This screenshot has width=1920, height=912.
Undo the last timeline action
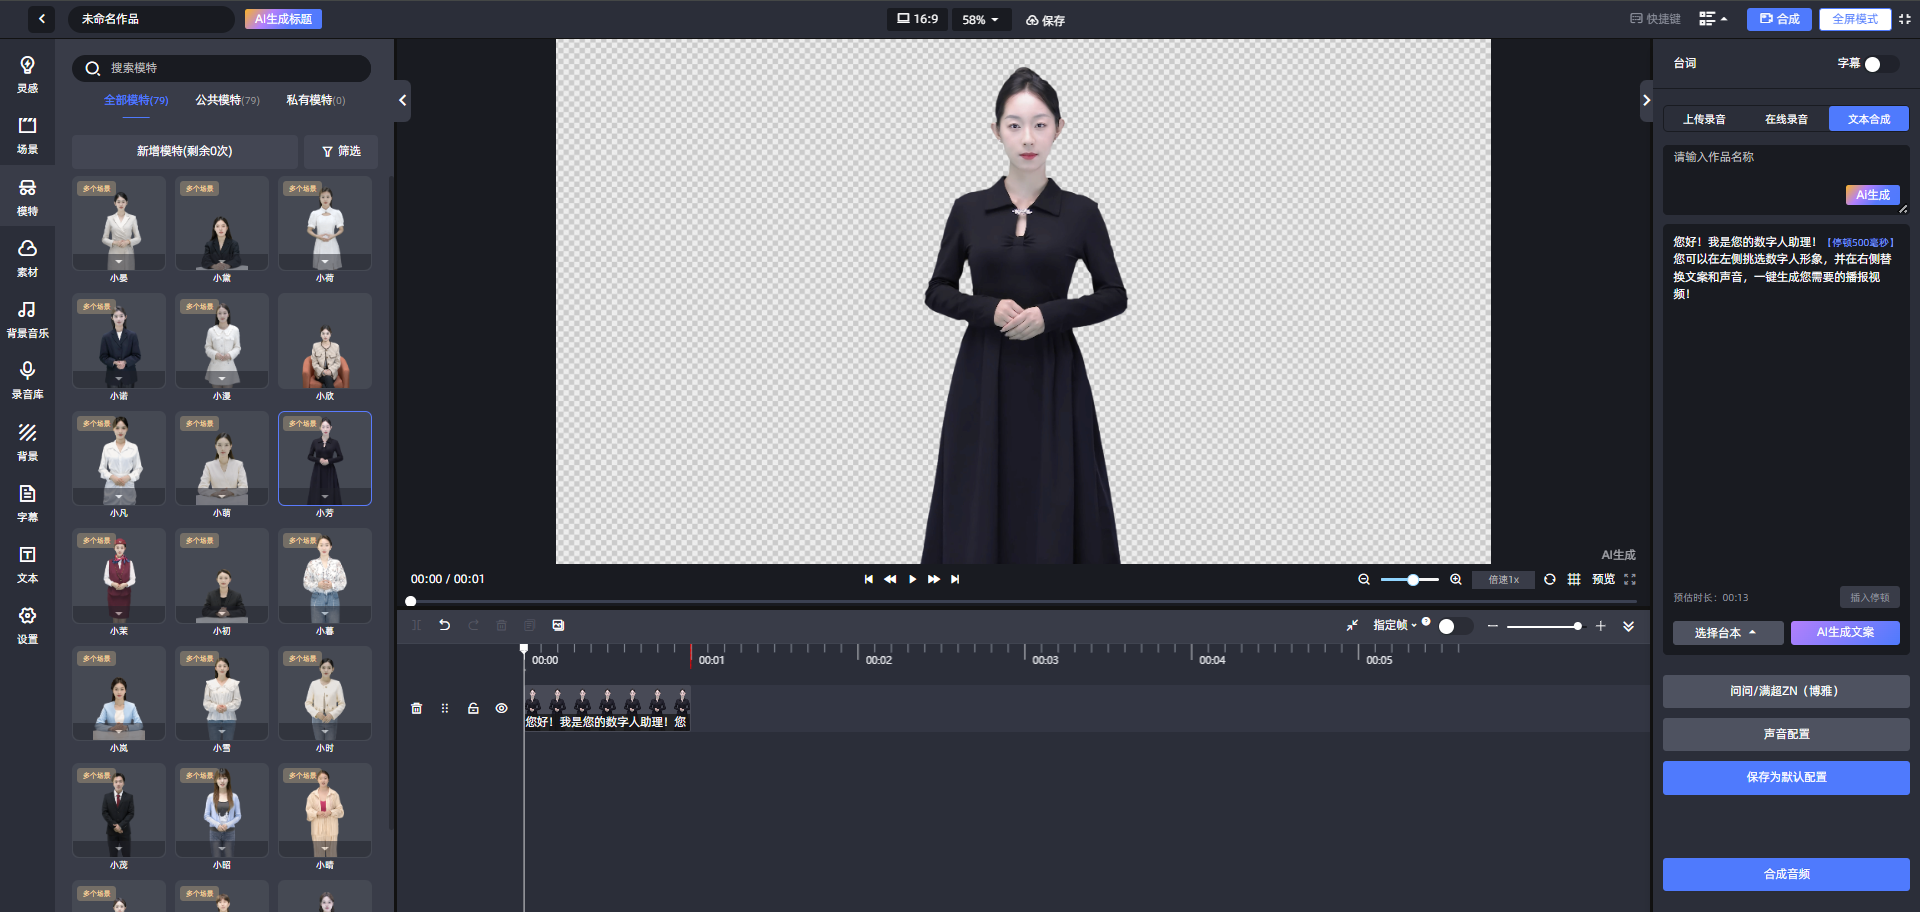tap(445, 625)
